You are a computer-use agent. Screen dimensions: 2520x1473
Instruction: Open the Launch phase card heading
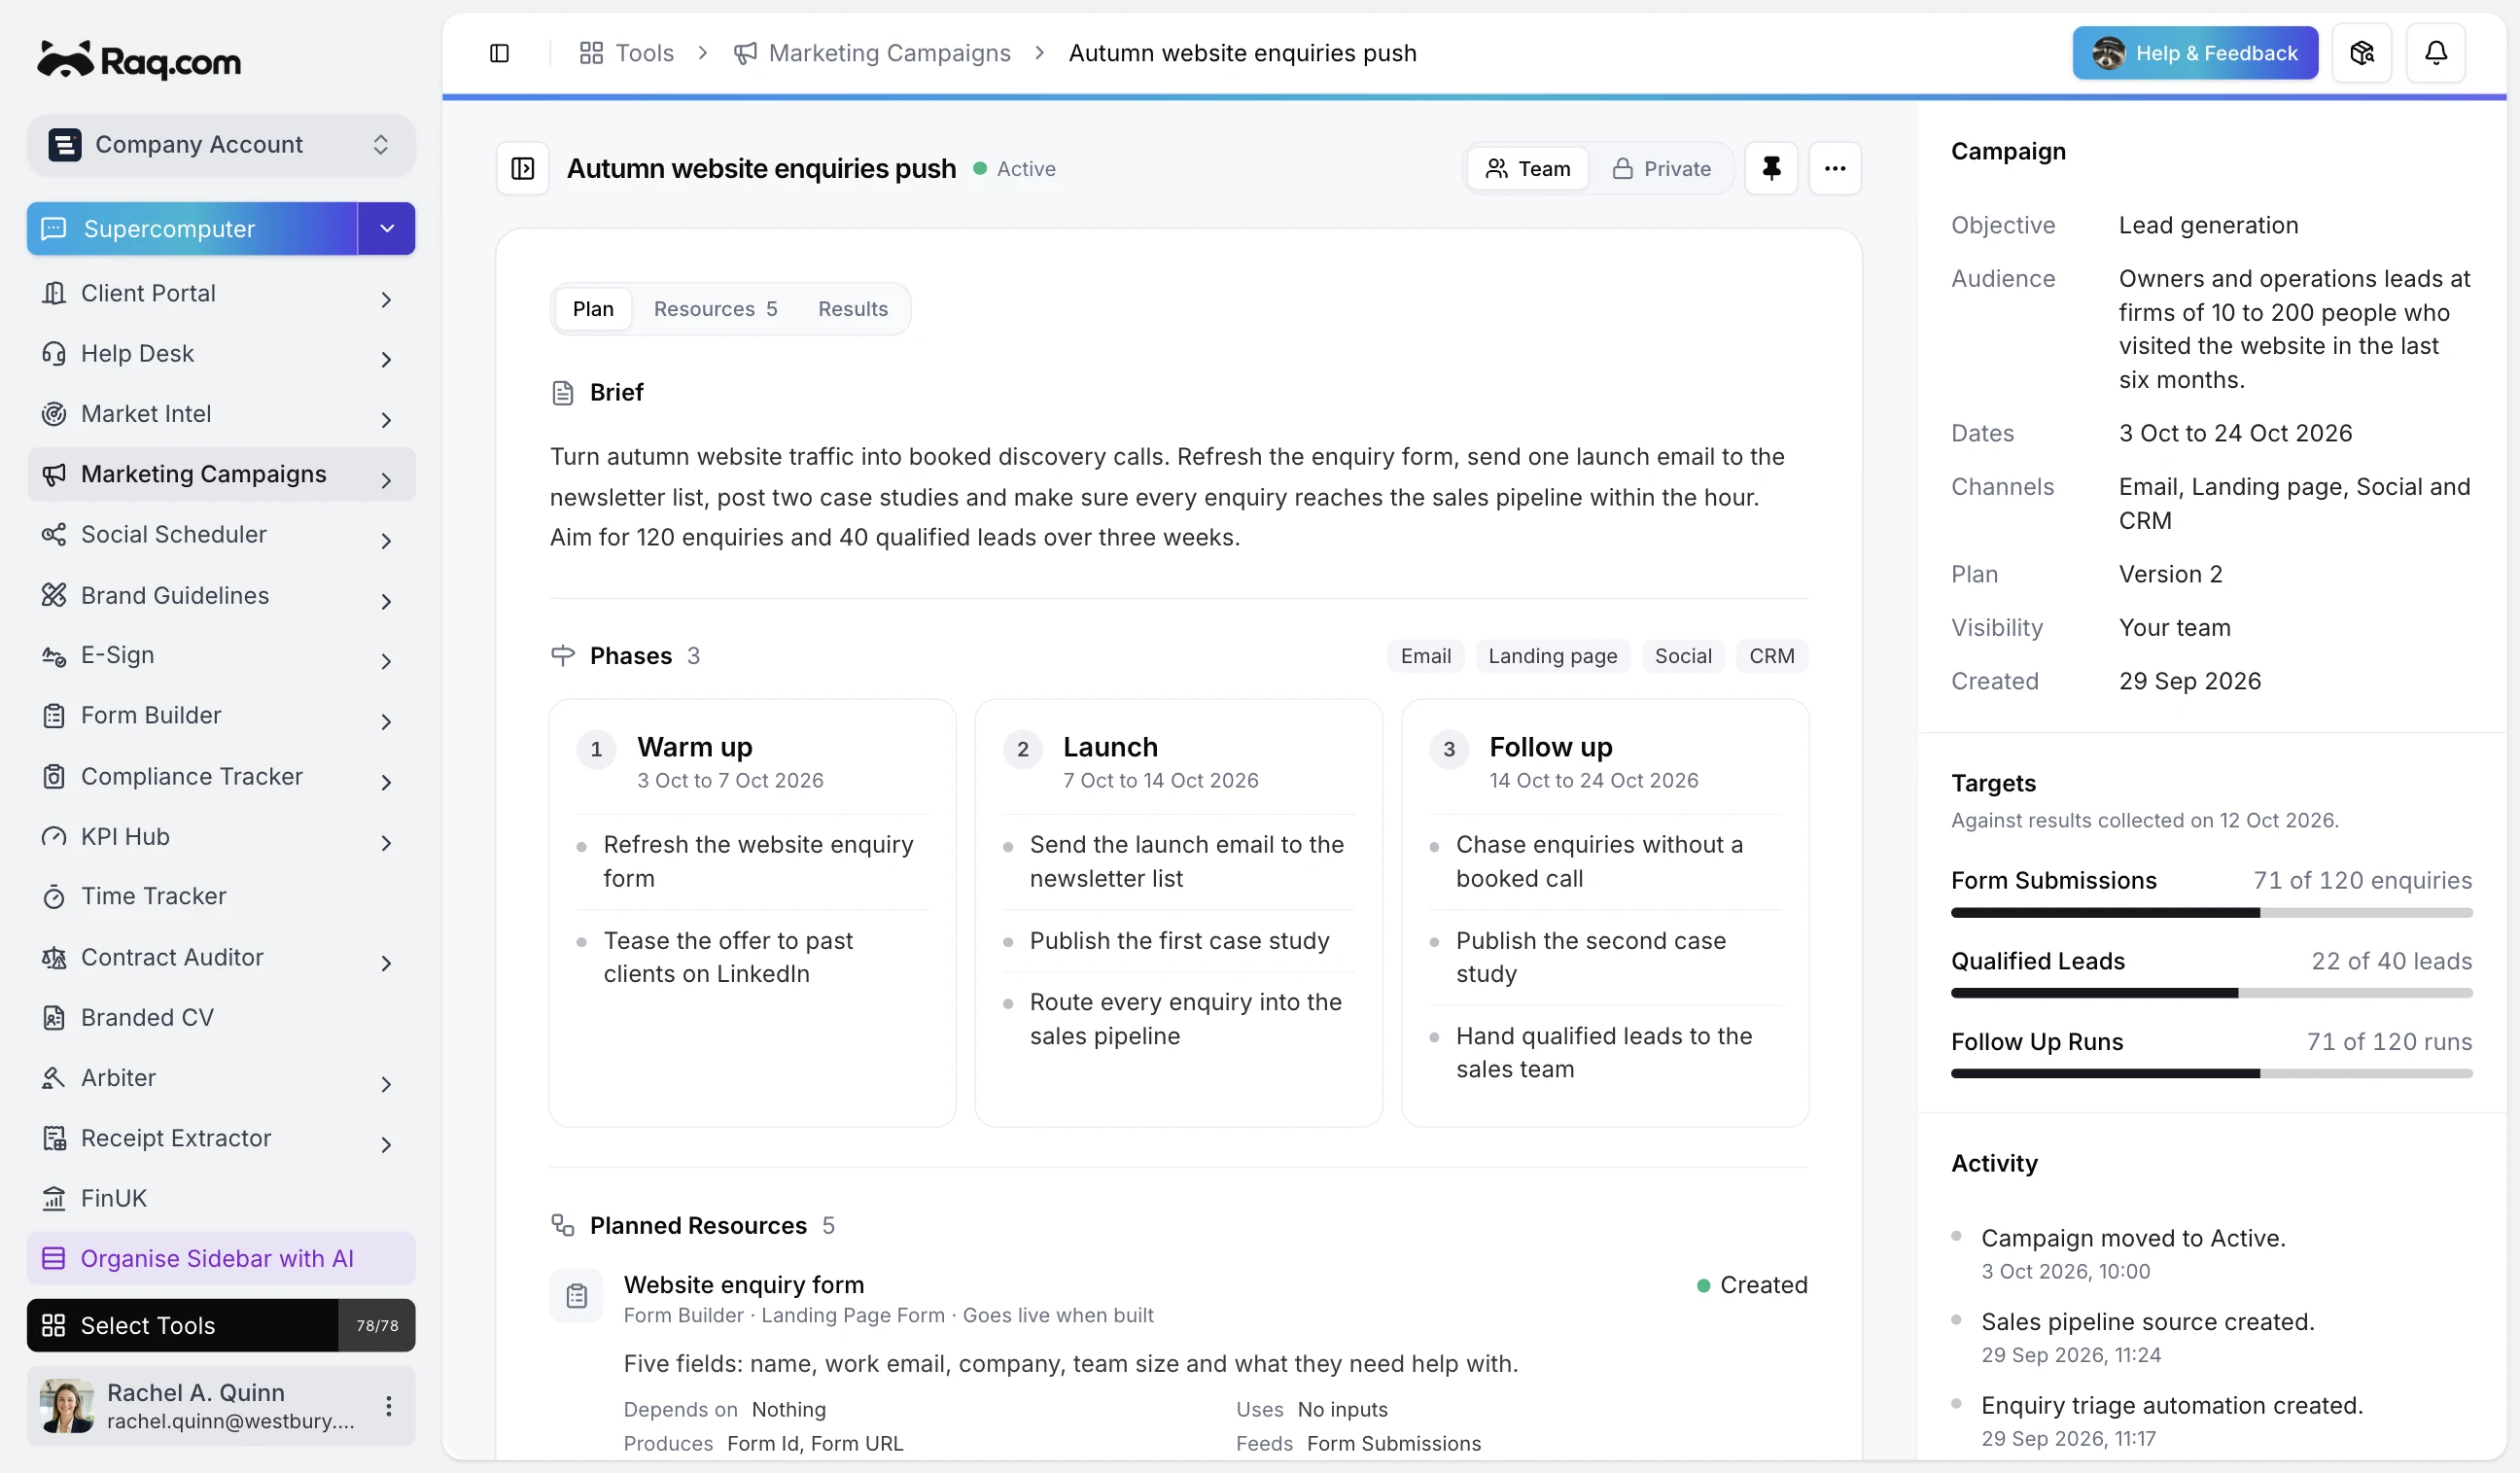coord(1110,747)
